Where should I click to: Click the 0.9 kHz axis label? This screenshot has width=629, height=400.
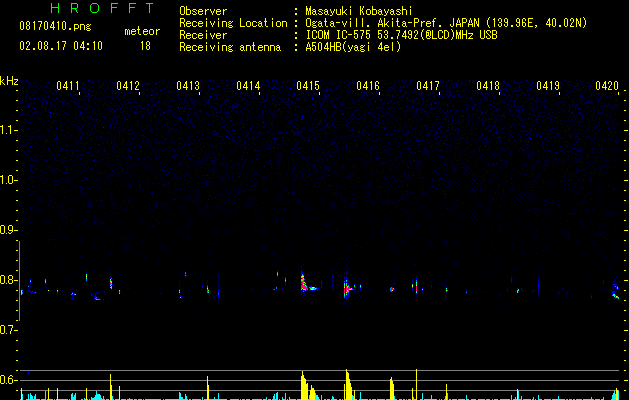(x=8, y=230)
